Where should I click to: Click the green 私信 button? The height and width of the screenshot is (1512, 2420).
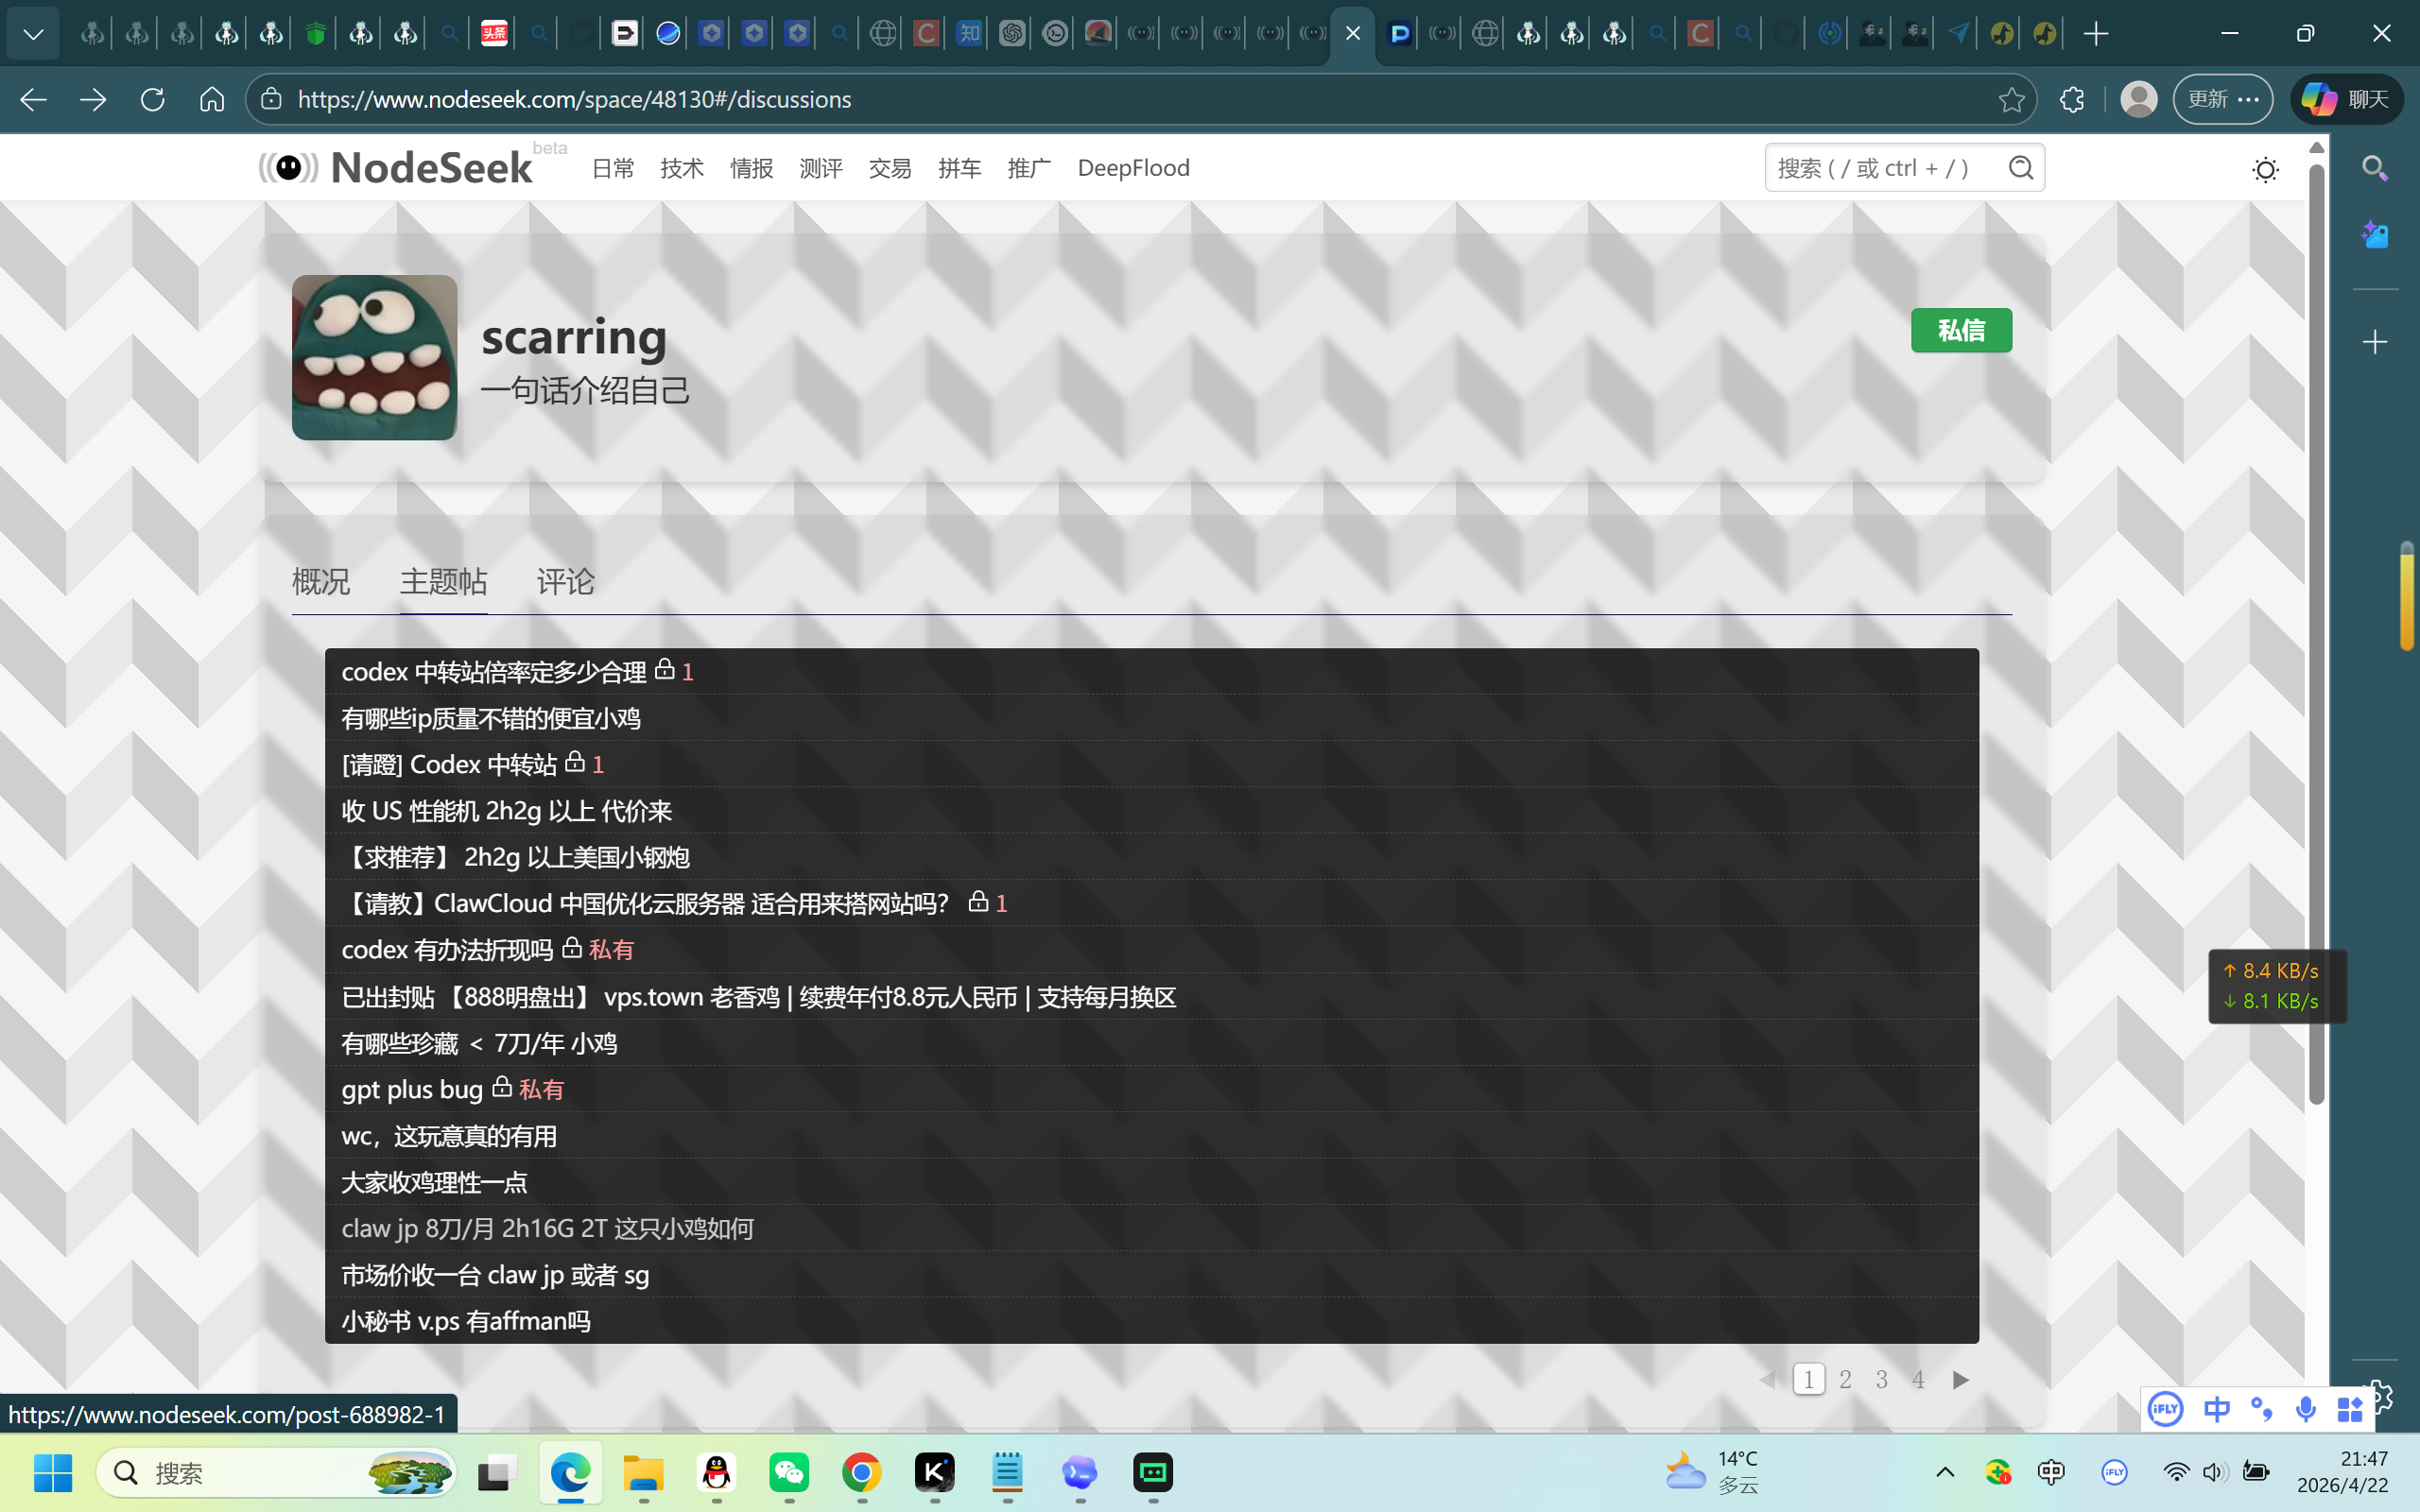point(1961,330)
